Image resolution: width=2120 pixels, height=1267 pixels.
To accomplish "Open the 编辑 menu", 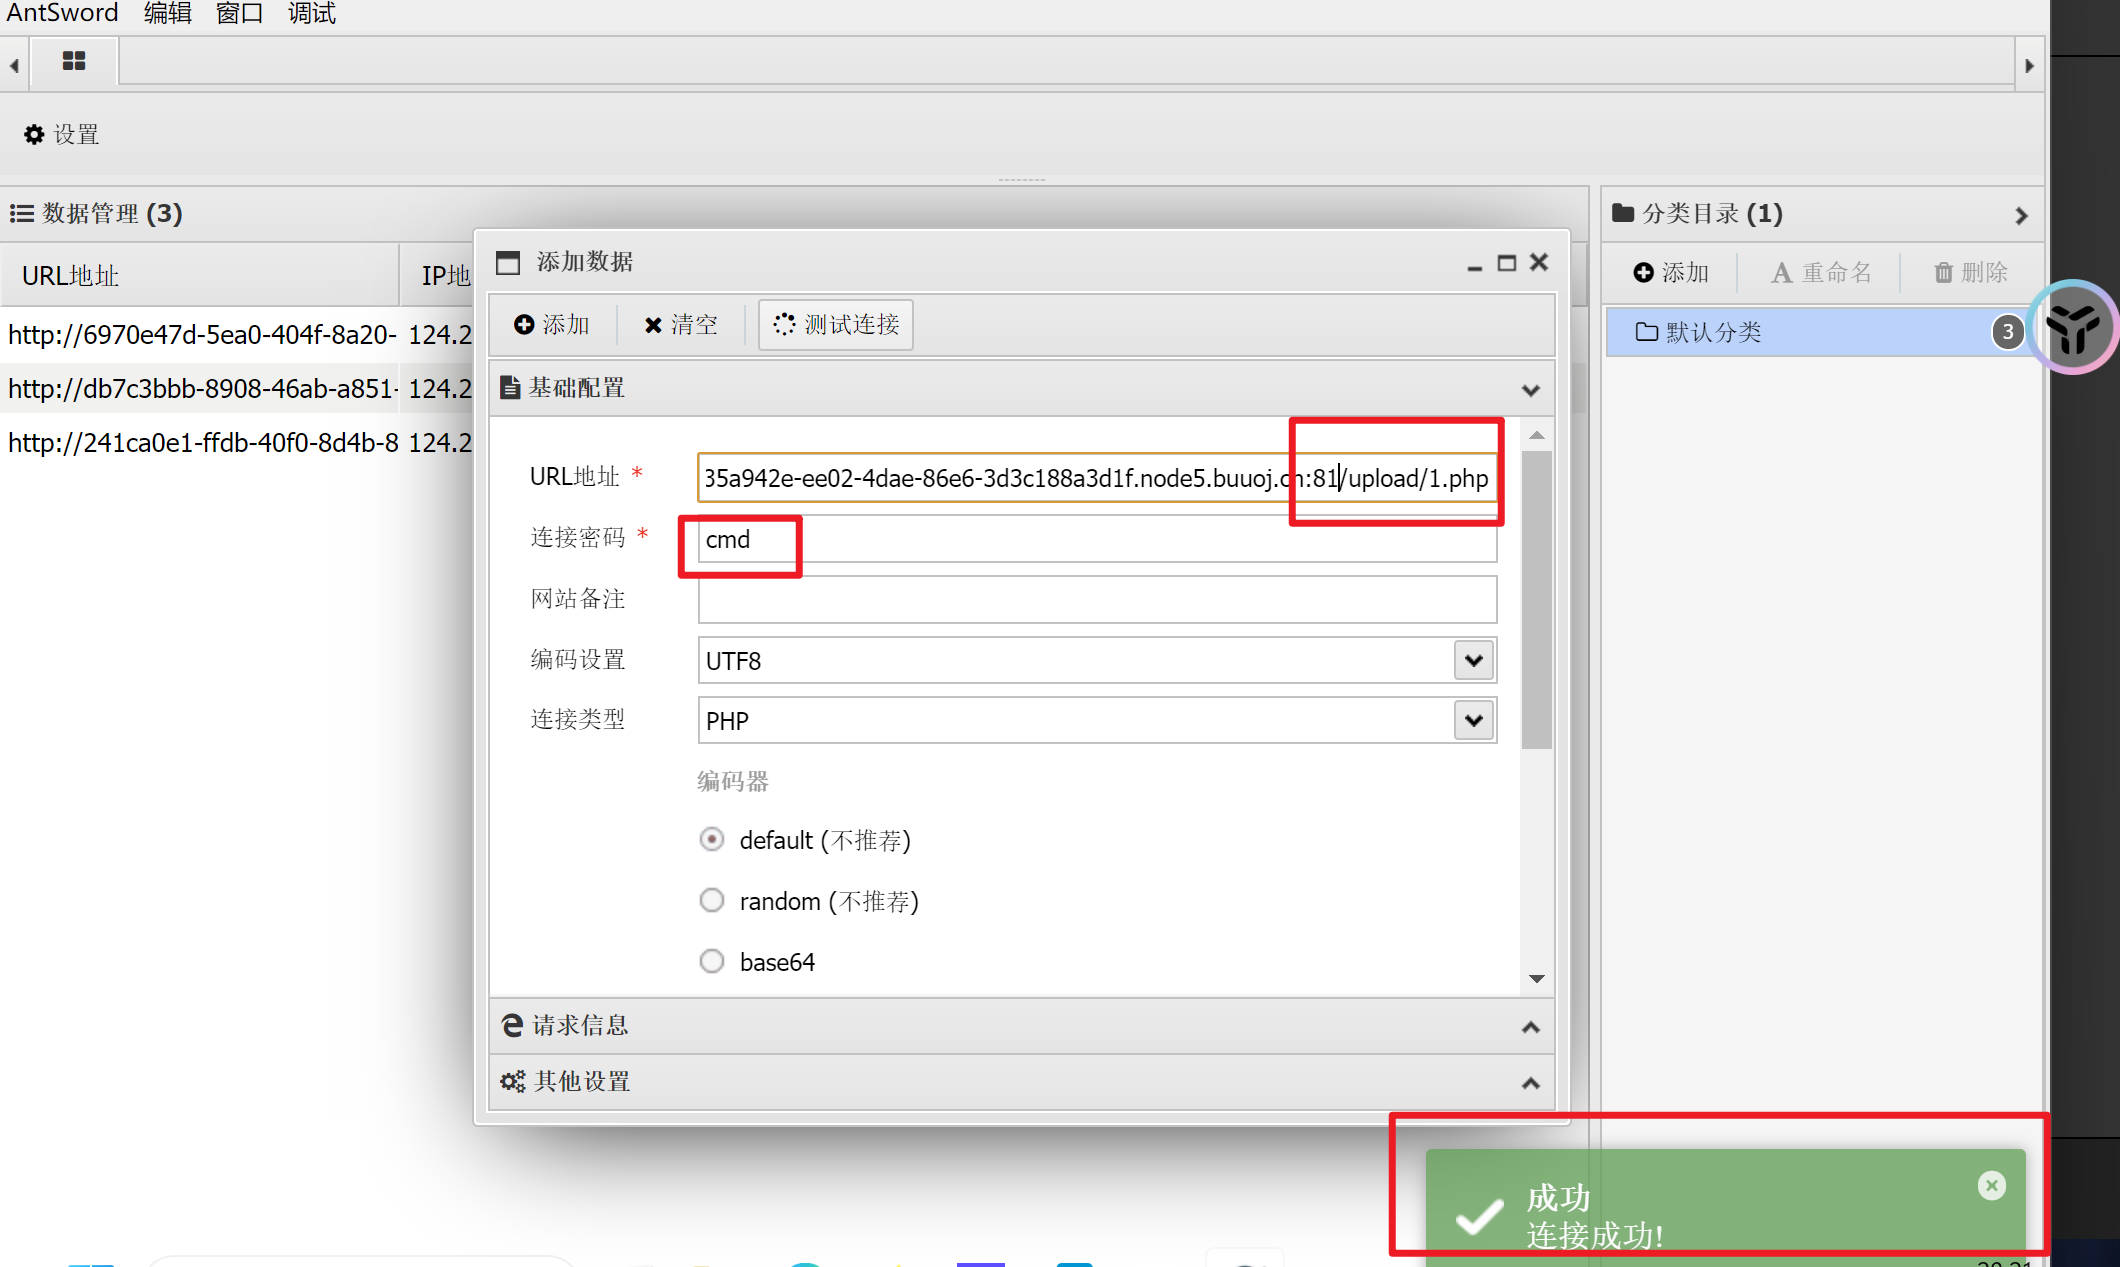I will 167,13.
